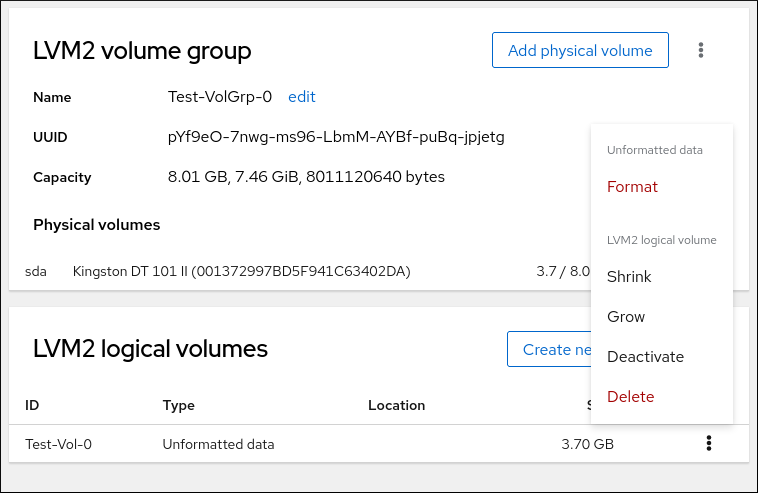
Task: Select Grow in the logical volume menu
Action: point(626,317)
